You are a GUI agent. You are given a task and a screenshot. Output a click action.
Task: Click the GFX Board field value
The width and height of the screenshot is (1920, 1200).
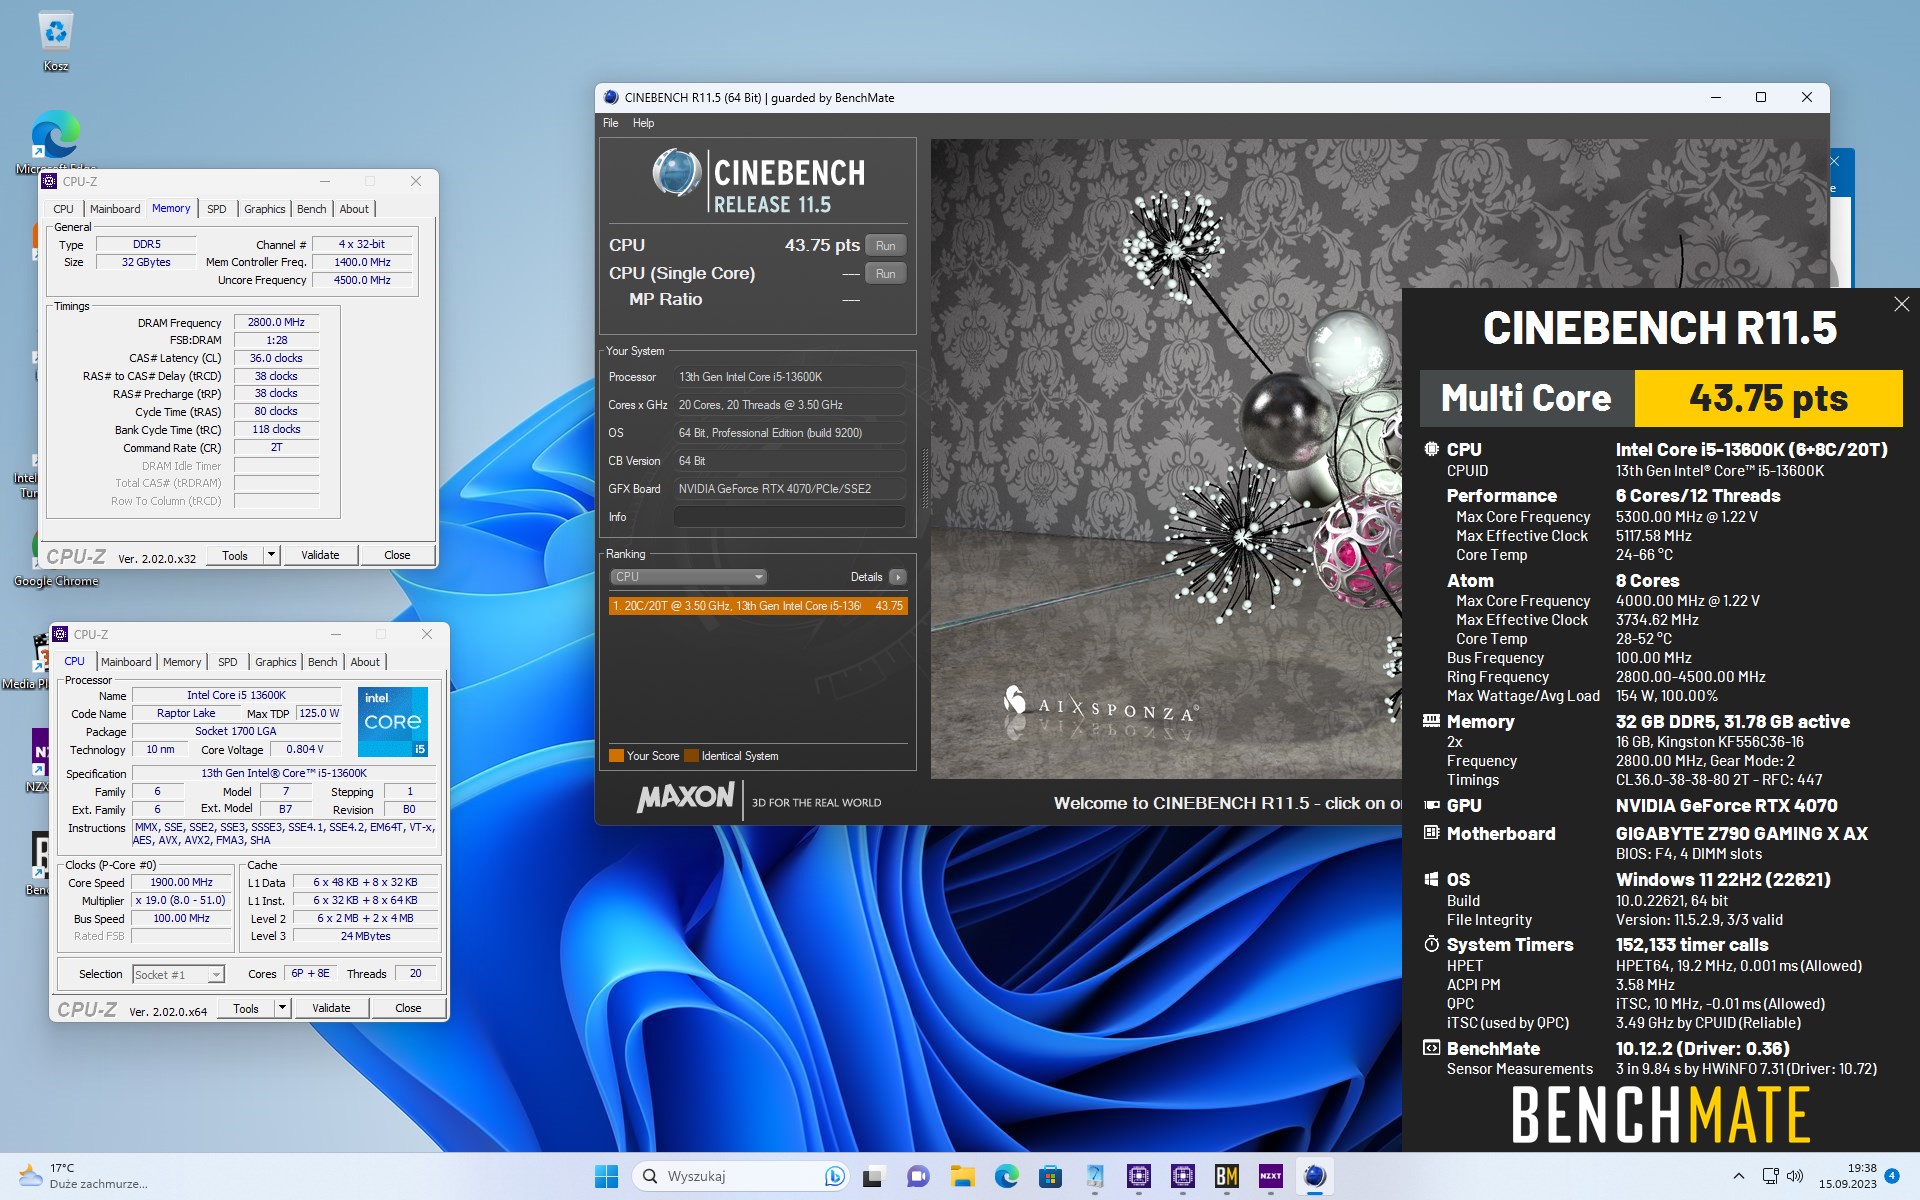(x=789, y=489)
